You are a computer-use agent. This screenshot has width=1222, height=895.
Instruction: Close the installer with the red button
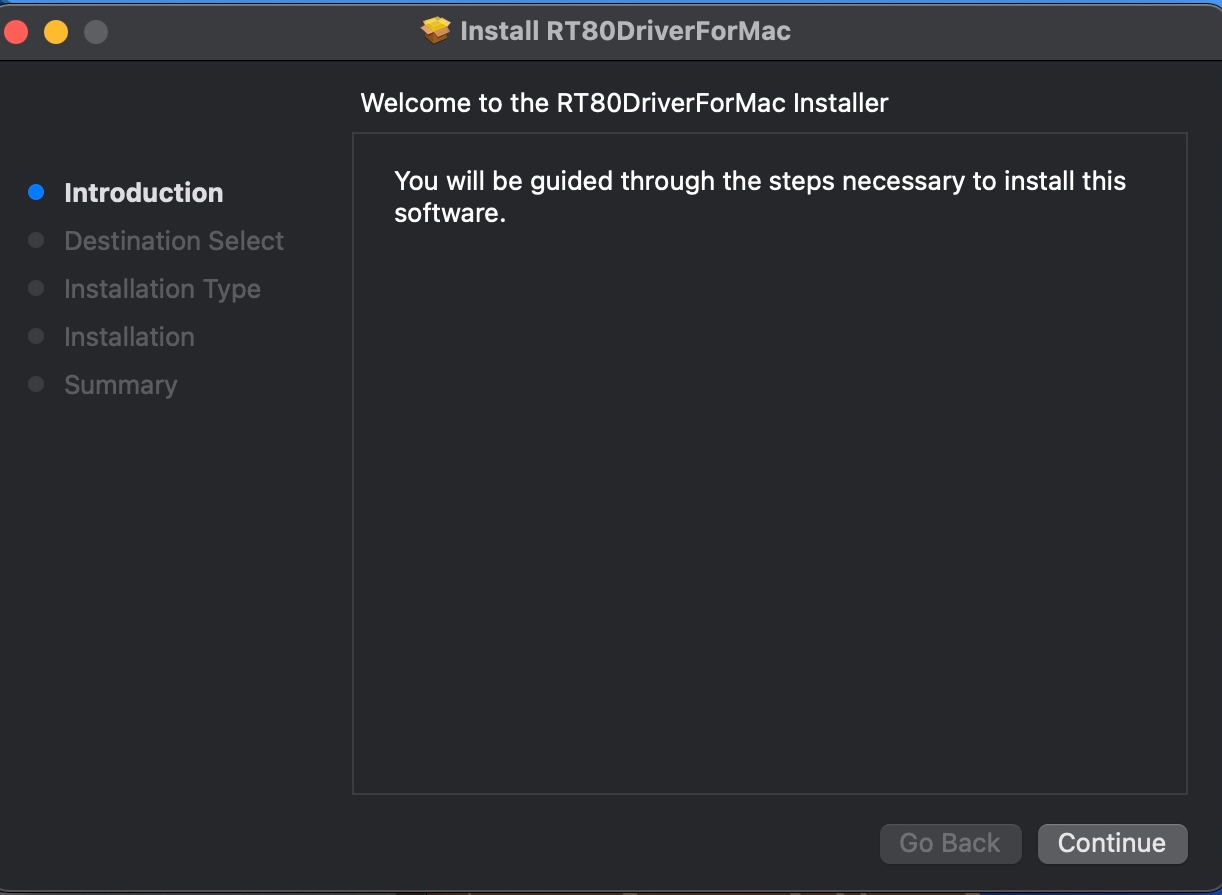[16, 32]
